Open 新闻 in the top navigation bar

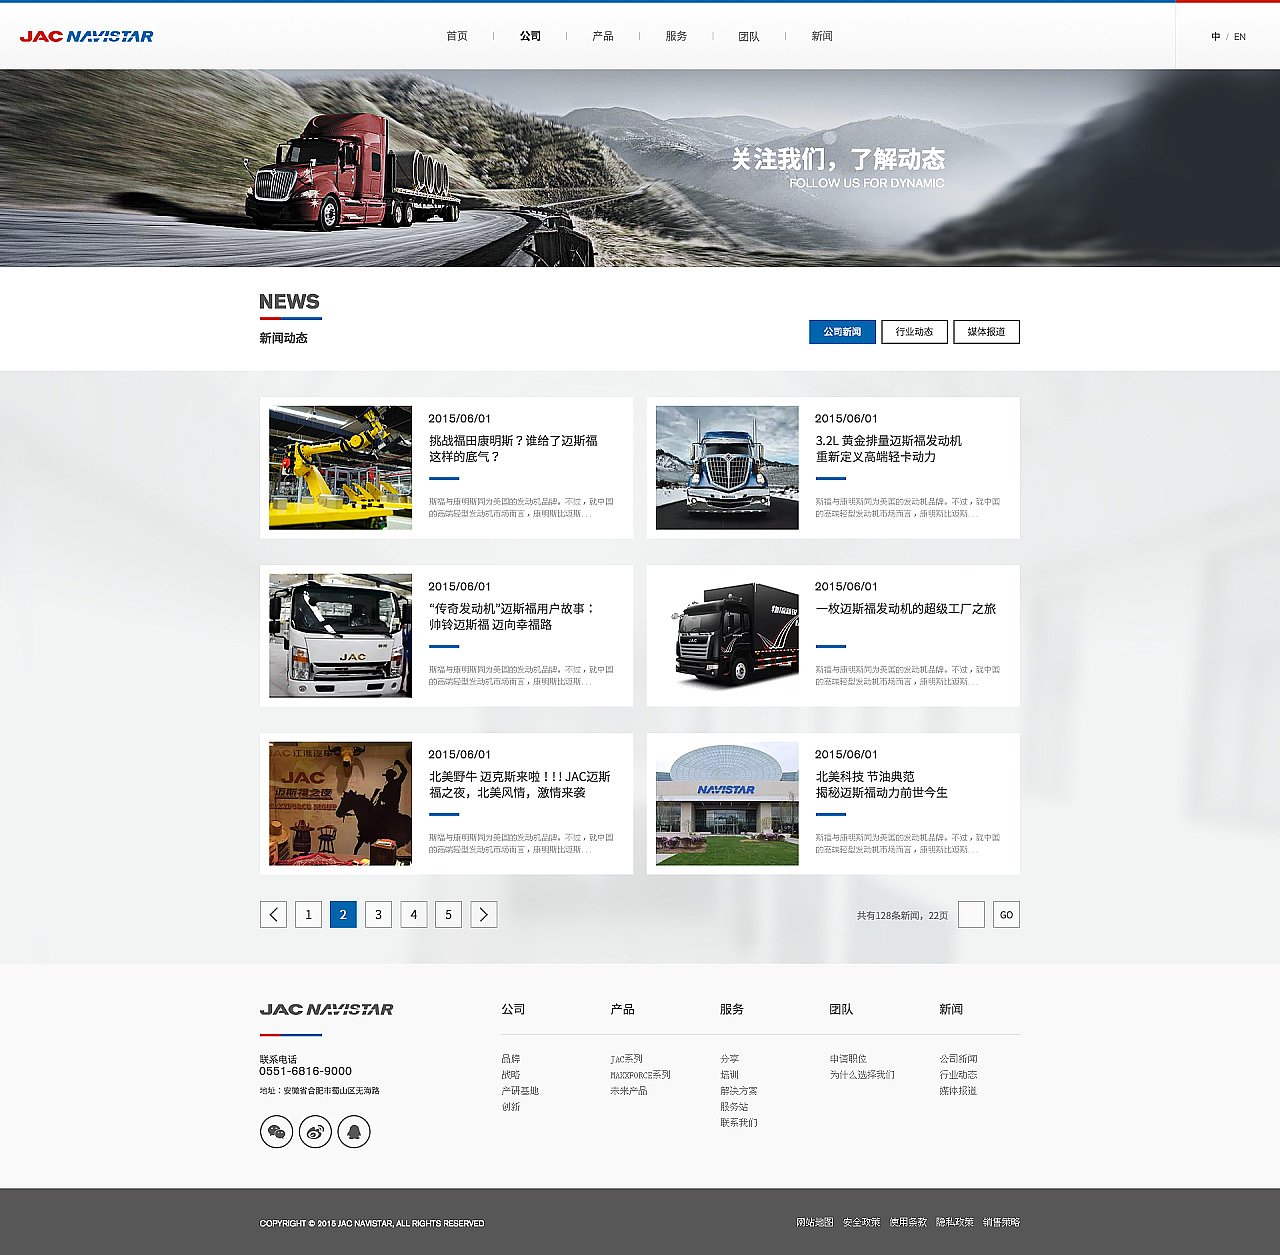click(822, 36)
